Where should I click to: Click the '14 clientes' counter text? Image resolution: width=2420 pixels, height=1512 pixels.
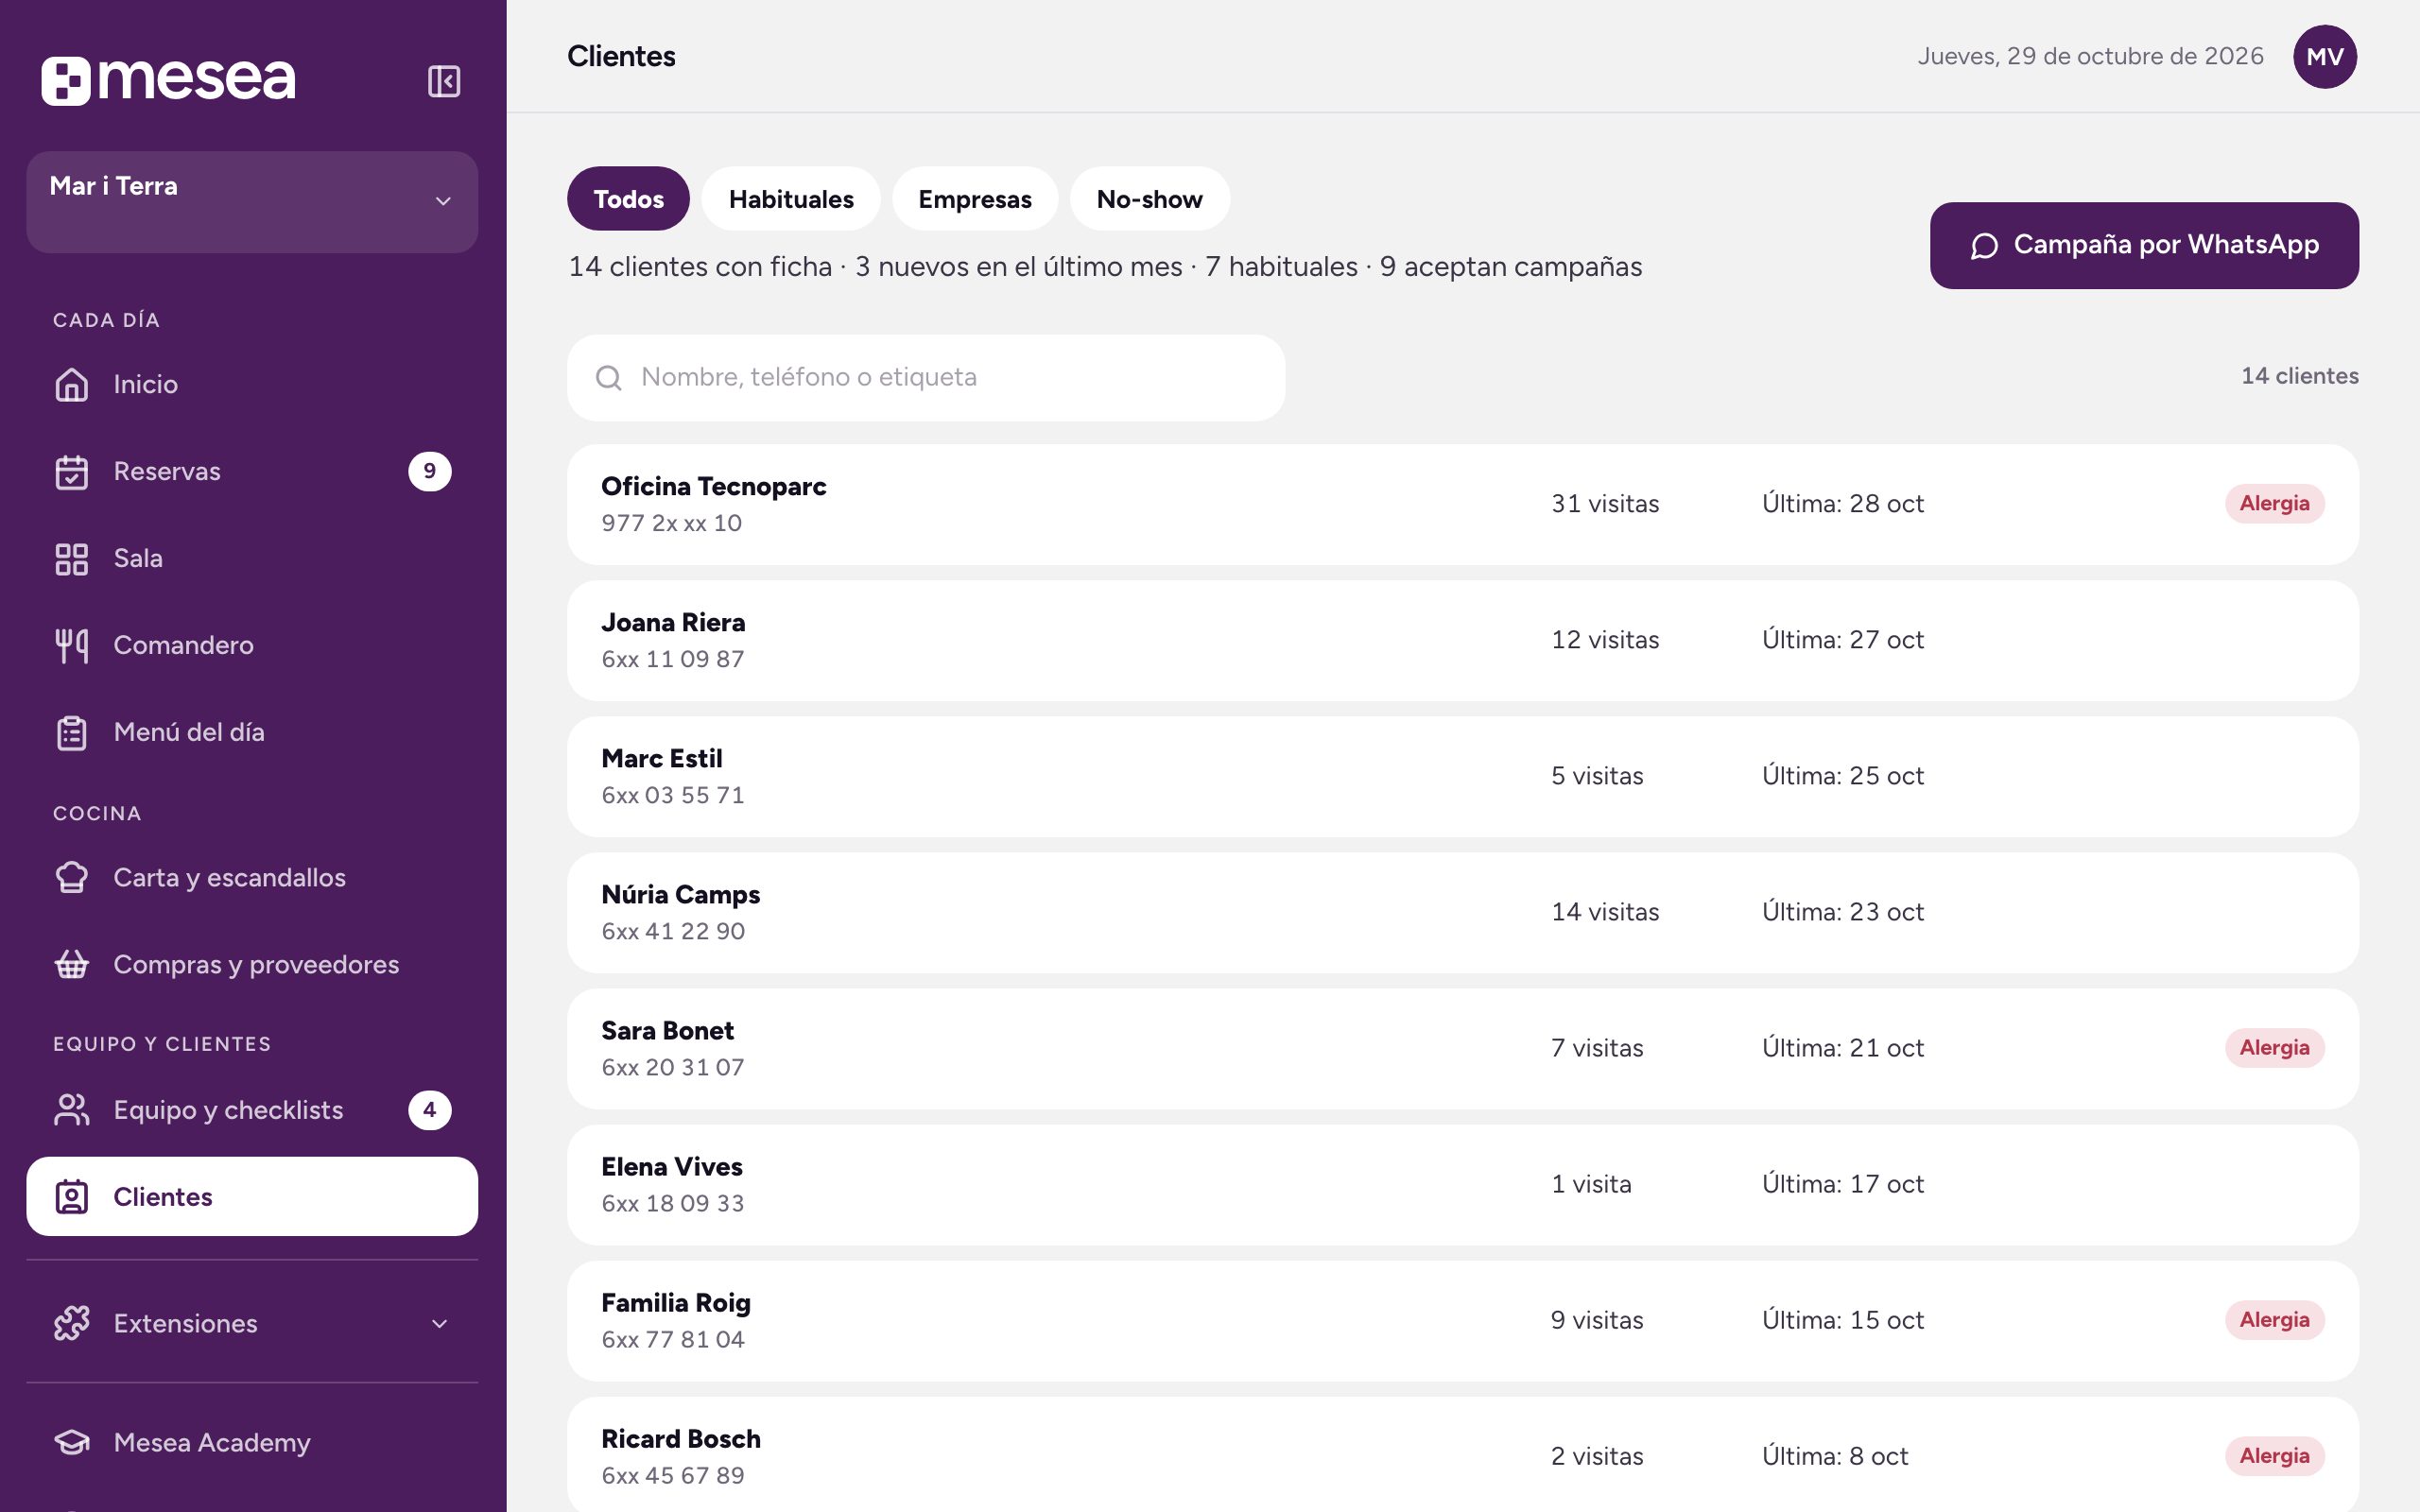coord(2299,376)
